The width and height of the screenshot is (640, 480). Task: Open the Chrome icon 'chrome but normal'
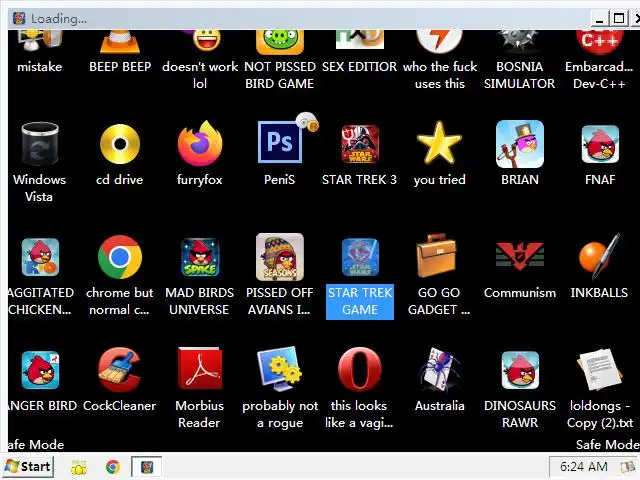[x=120, y=257]
